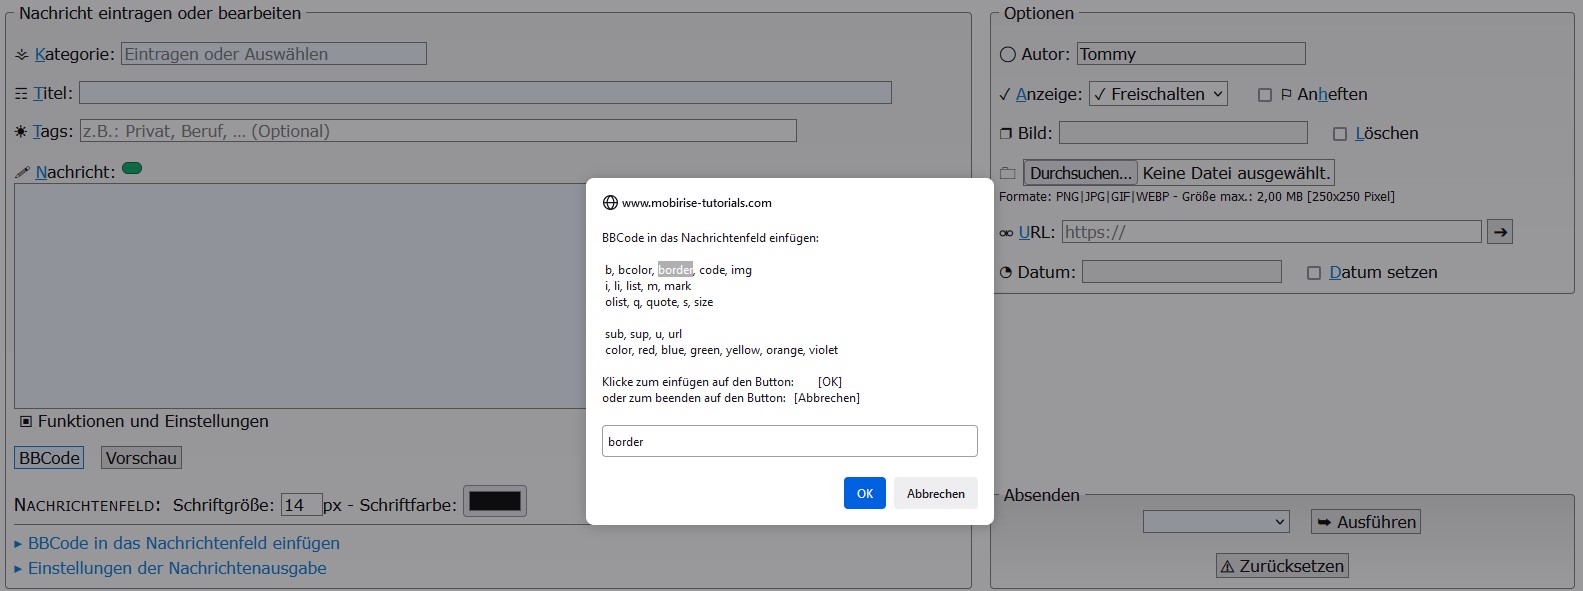The image size is (1583, 591).
Task: Select the BBCode tab button
Action: pyautogui.click(x=49, y=458)
